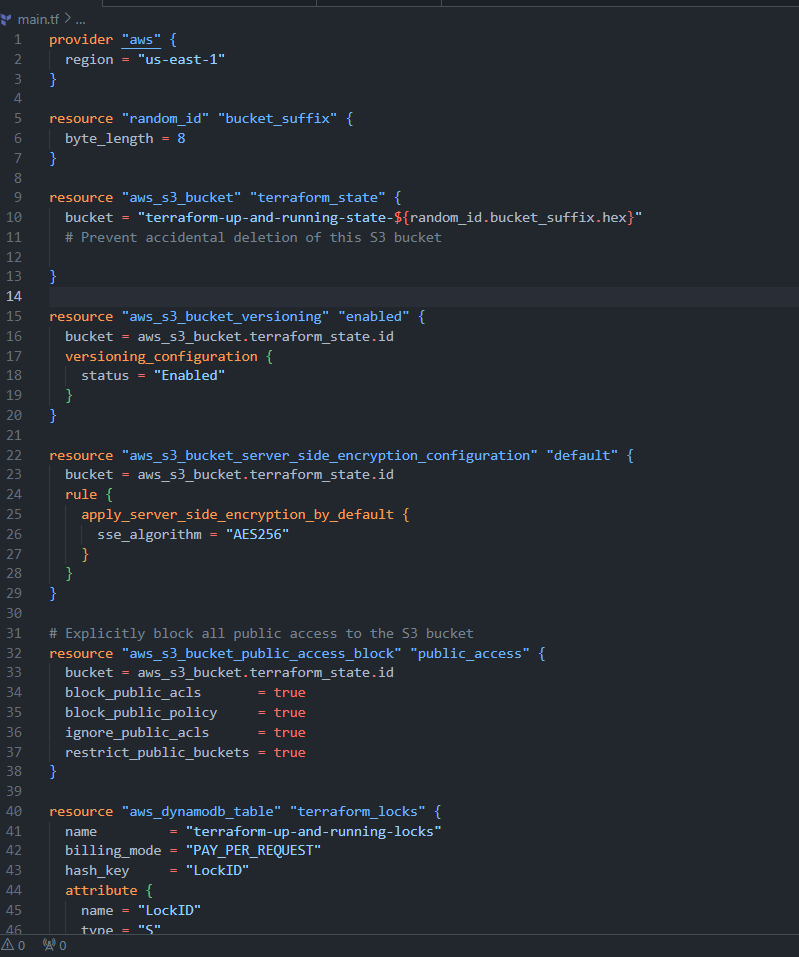Click the "AES256" algorithm string
This screenshot has height=957, width=799.
coord(258,535)
